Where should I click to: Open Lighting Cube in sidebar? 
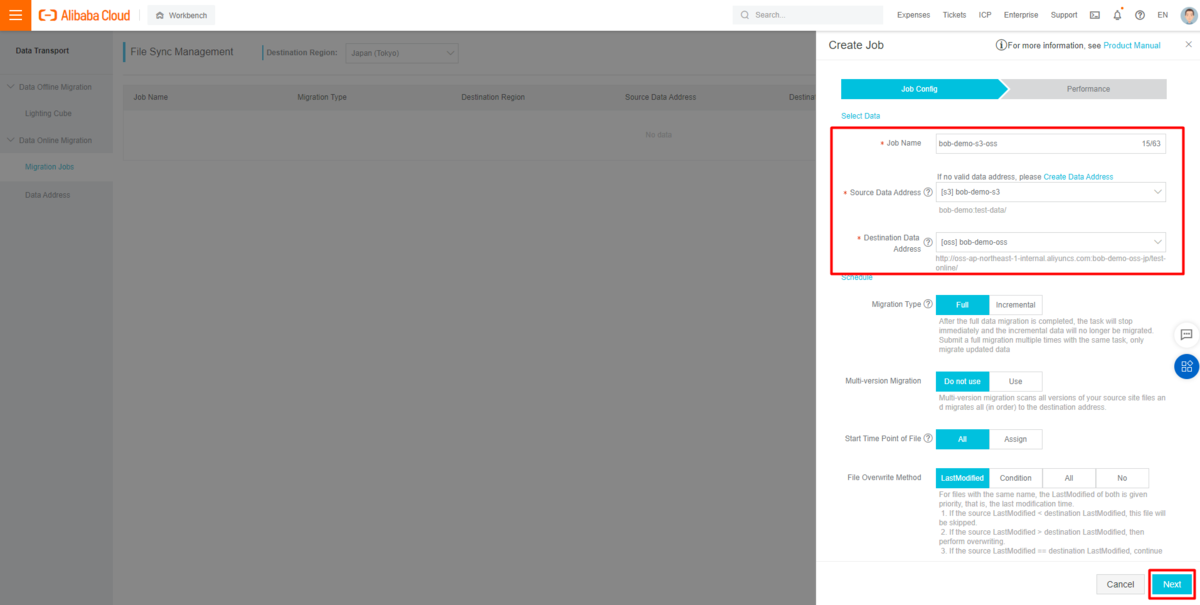[48, 114]
